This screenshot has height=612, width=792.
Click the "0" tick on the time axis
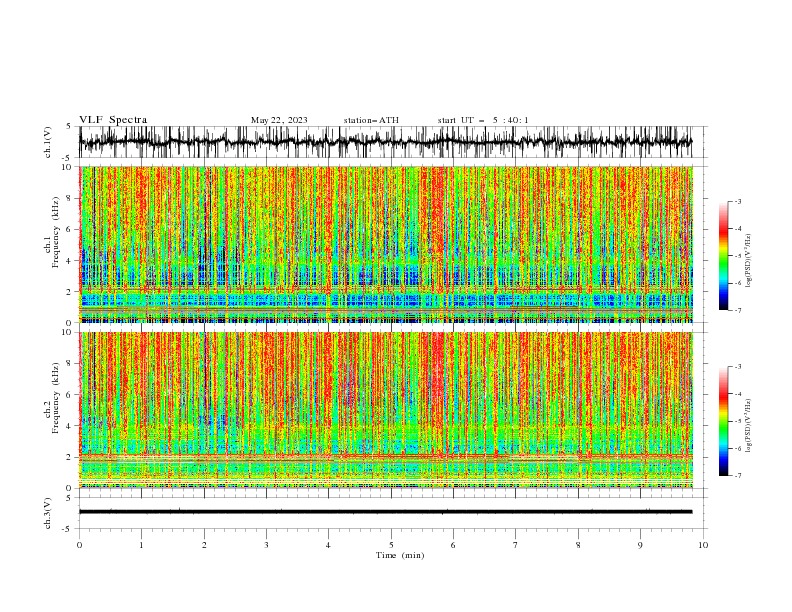pos(79,545)
